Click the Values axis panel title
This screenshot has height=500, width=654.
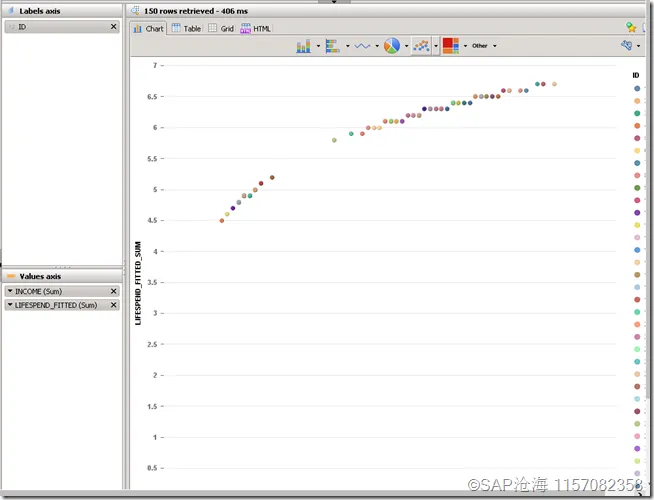(x=40, y=276)
